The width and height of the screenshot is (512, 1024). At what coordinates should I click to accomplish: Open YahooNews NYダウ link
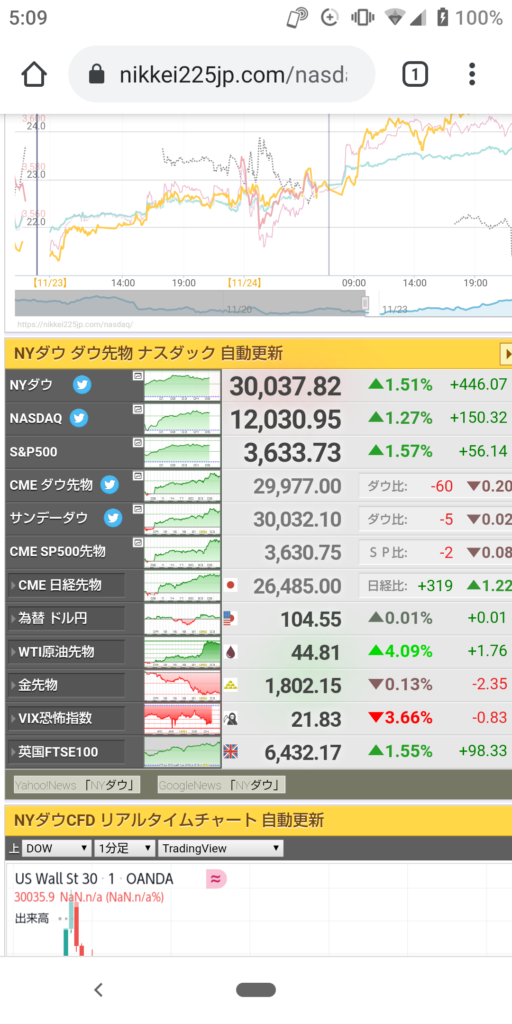click(77, 785)
